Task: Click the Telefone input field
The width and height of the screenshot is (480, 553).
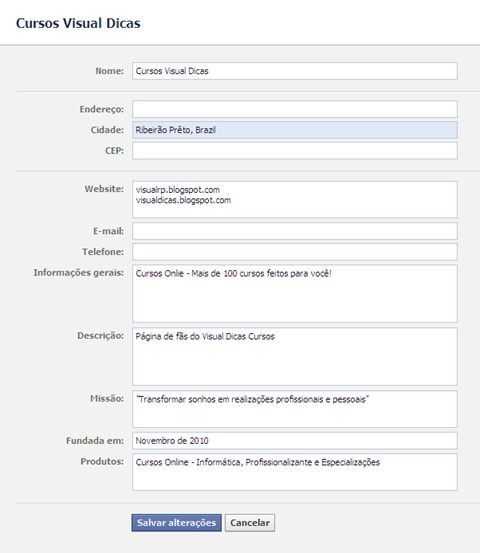Action: point(295,252)
